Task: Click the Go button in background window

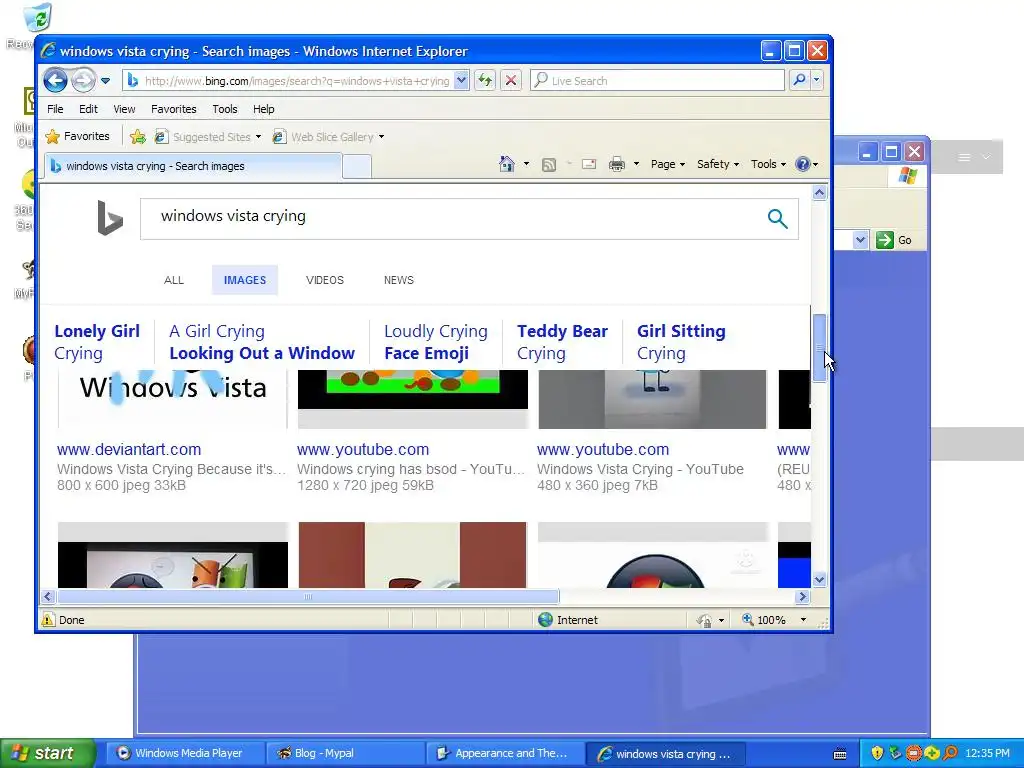Action: click(893, 240)
